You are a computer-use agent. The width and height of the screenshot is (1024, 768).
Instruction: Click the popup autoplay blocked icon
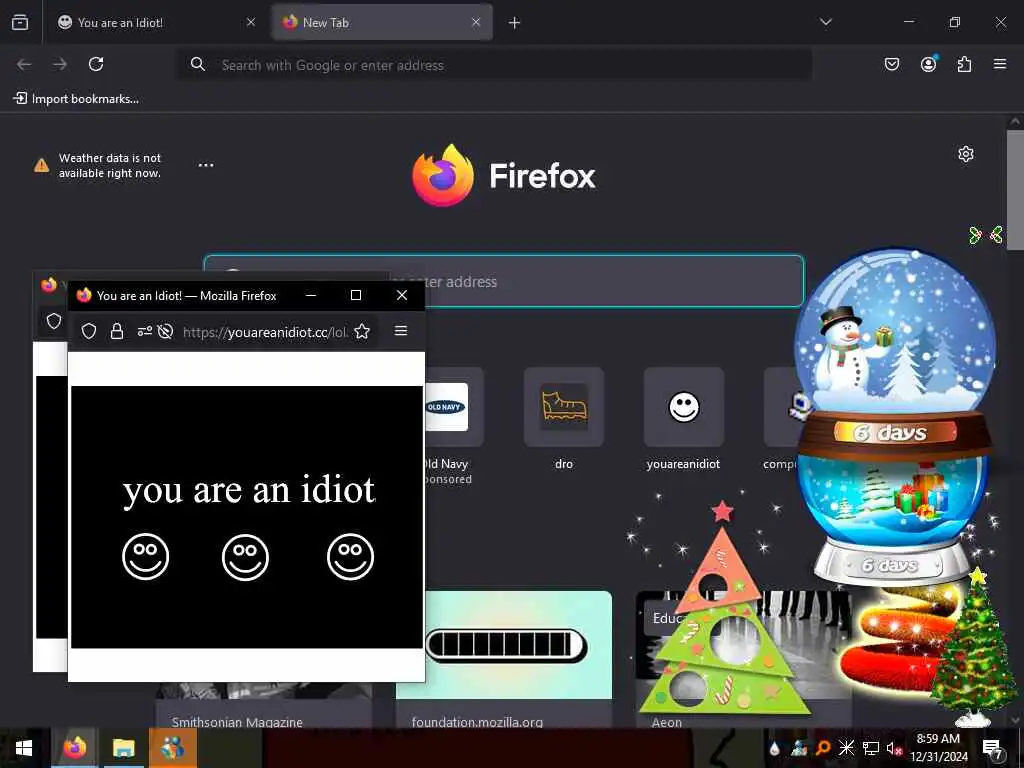(165, 332)
